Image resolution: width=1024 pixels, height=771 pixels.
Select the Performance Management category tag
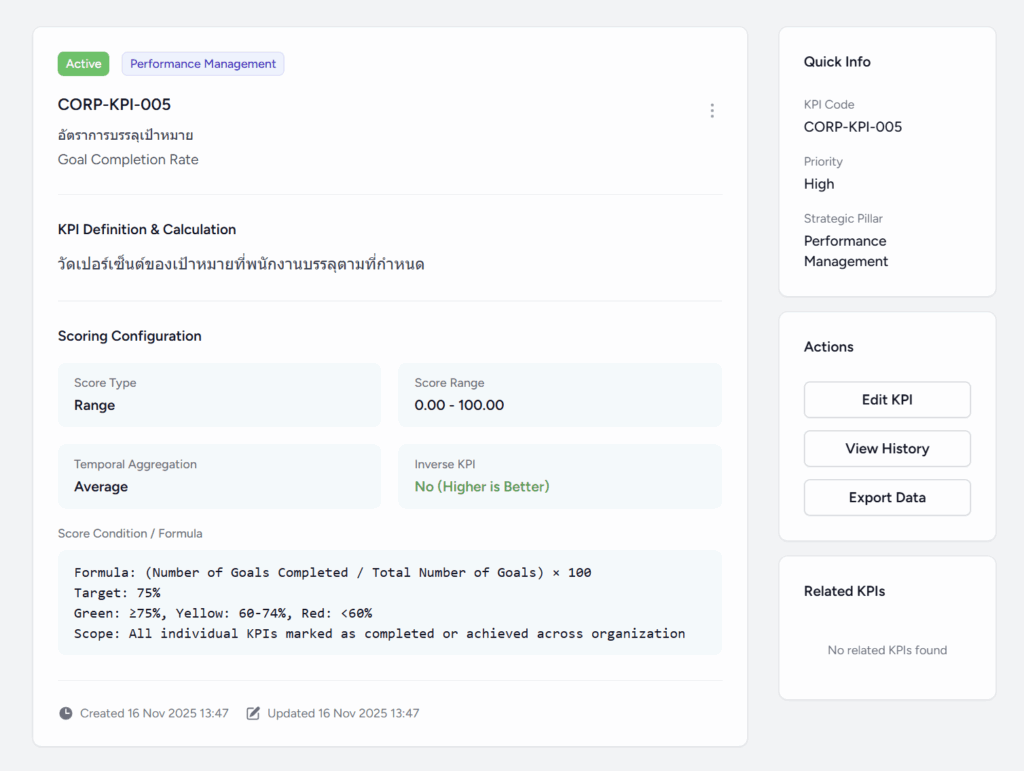203,64
